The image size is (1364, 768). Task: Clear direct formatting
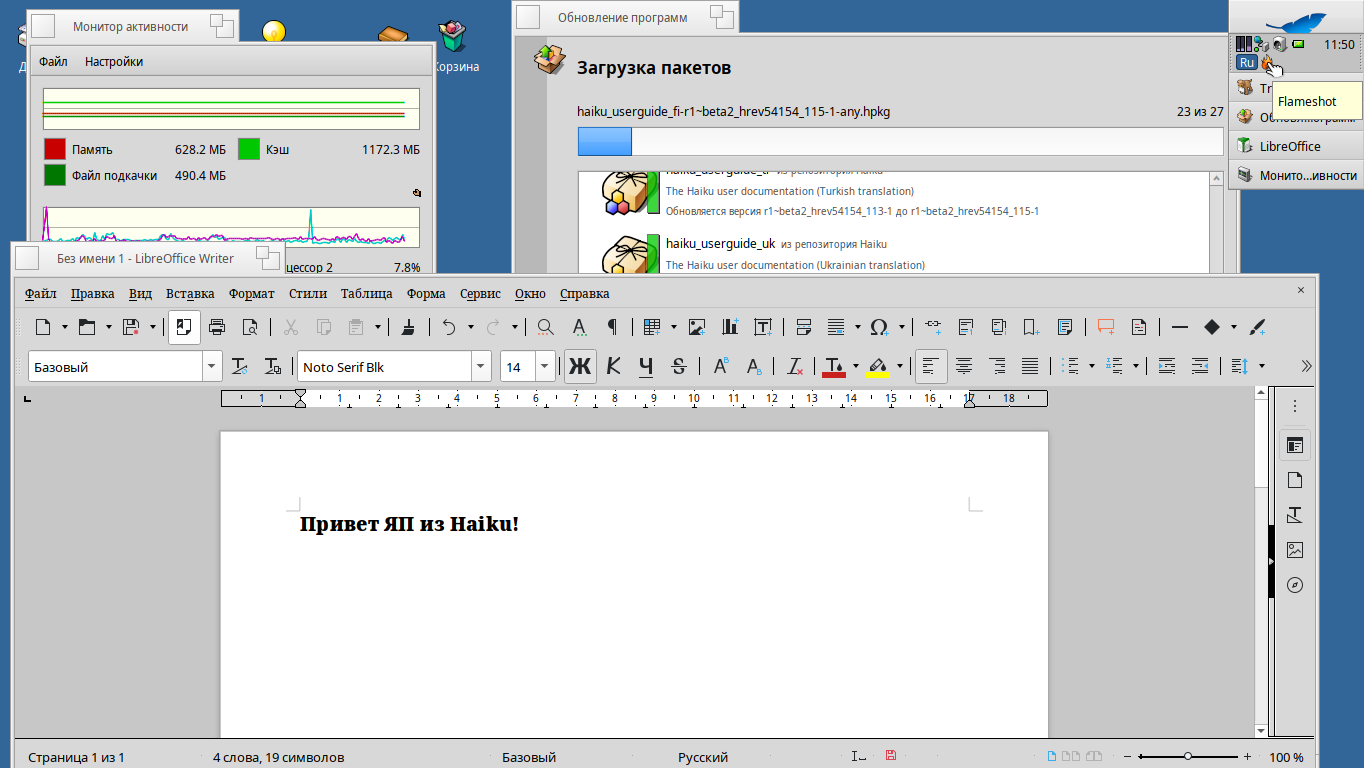(x=795, y=367)
